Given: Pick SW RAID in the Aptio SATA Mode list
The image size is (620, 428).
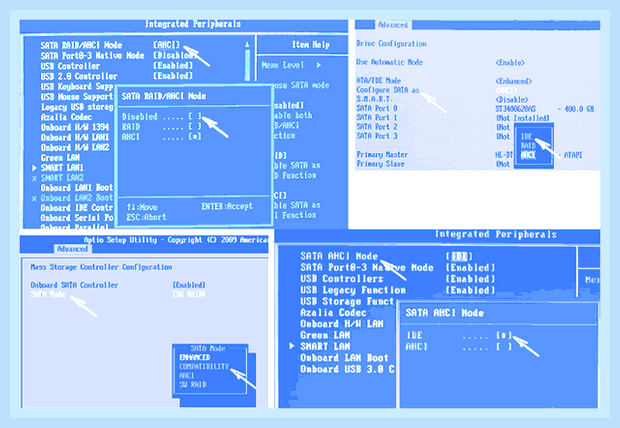Looking at the screenshot, I should 193,384.
